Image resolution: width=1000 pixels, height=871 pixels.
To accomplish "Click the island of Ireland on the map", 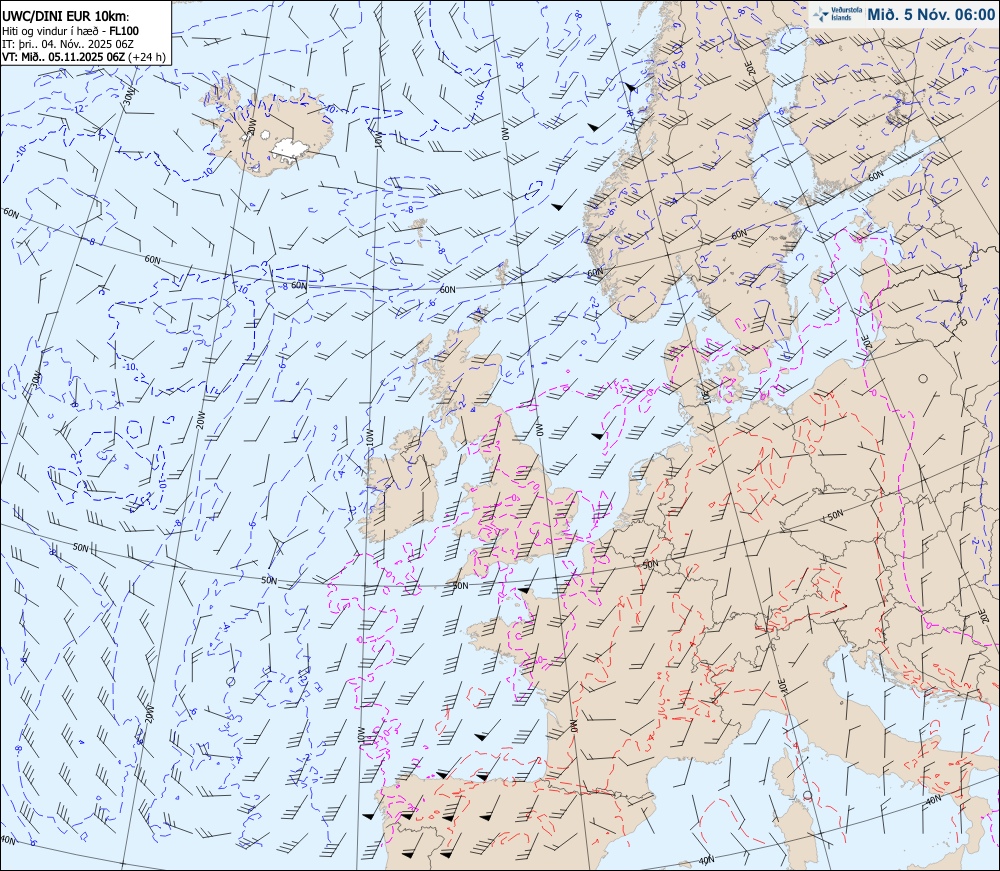I will [402, 486].
